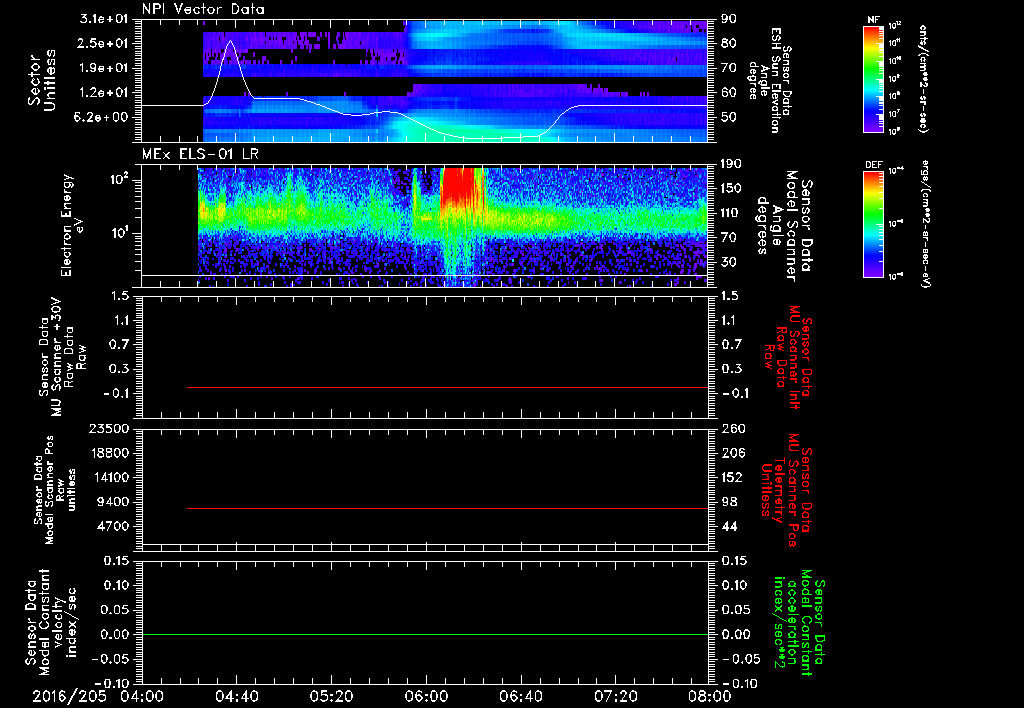Click the '60' Sun elevation tick label

(728, 93)
